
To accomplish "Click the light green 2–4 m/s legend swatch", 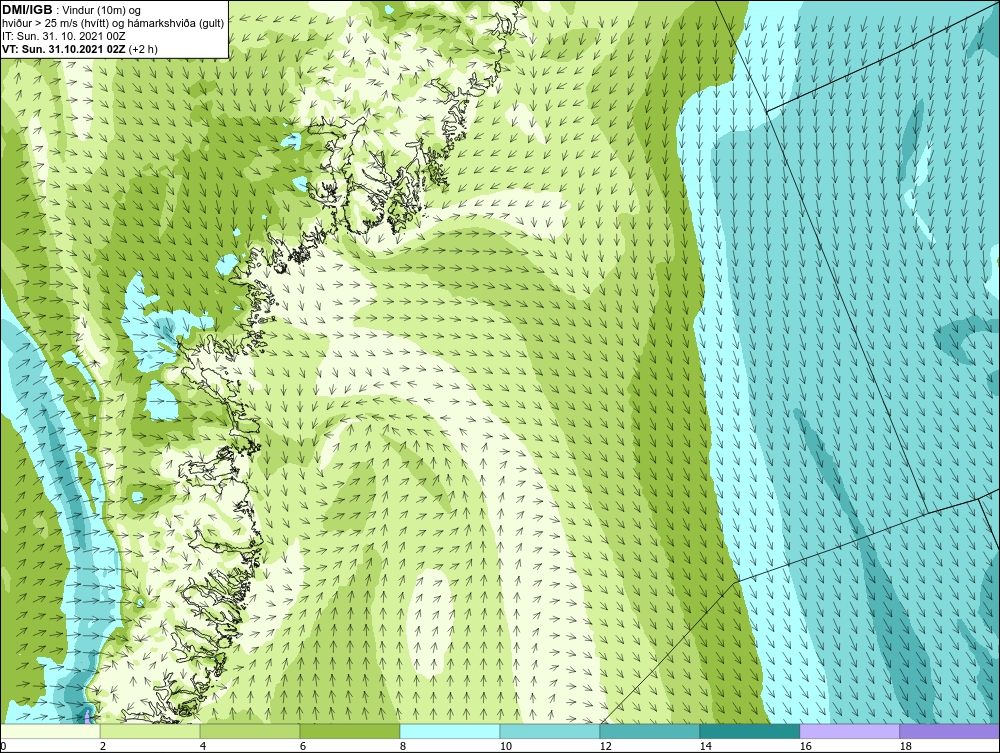I will [x=150, y=731].
